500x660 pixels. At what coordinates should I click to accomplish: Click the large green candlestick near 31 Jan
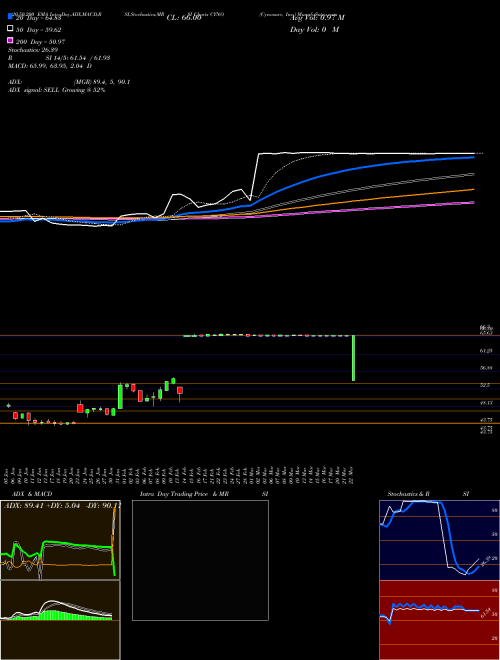(x=120, y=396)
